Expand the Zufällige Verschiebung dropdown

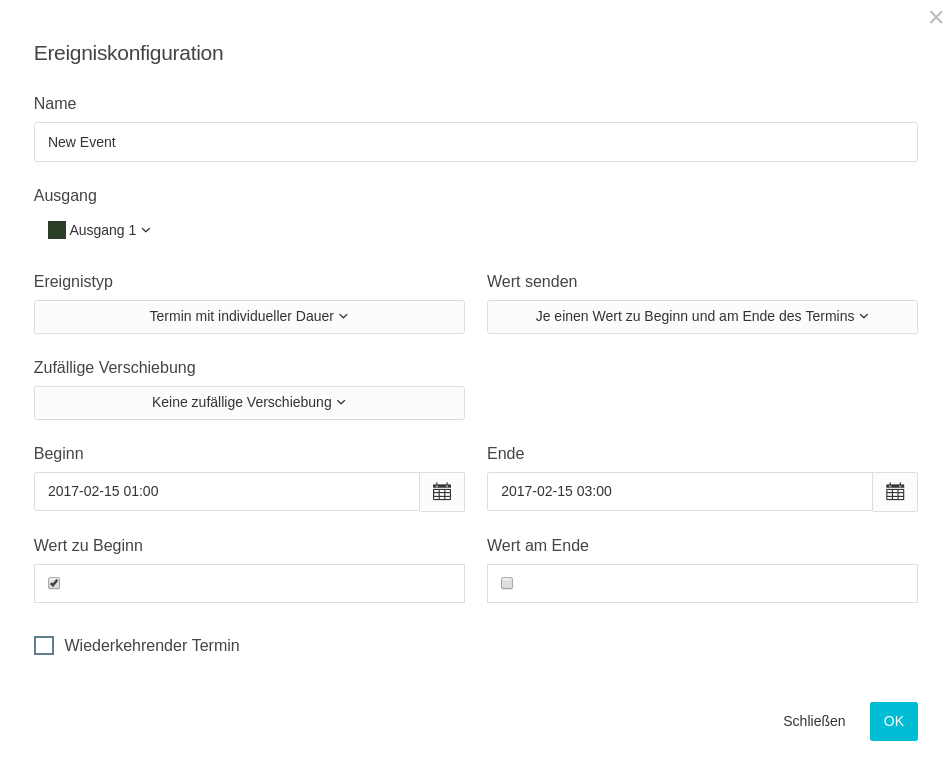249,403
